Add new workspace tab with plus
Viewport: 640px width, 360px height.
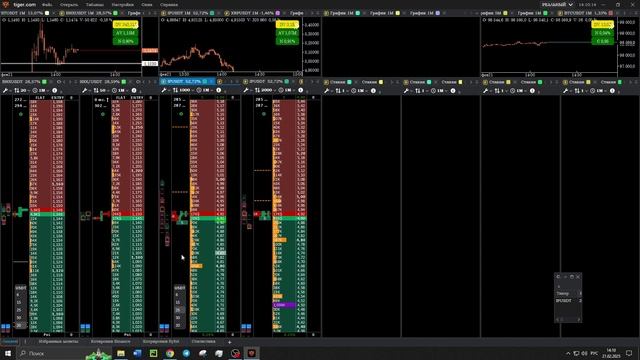click(229, 342)
